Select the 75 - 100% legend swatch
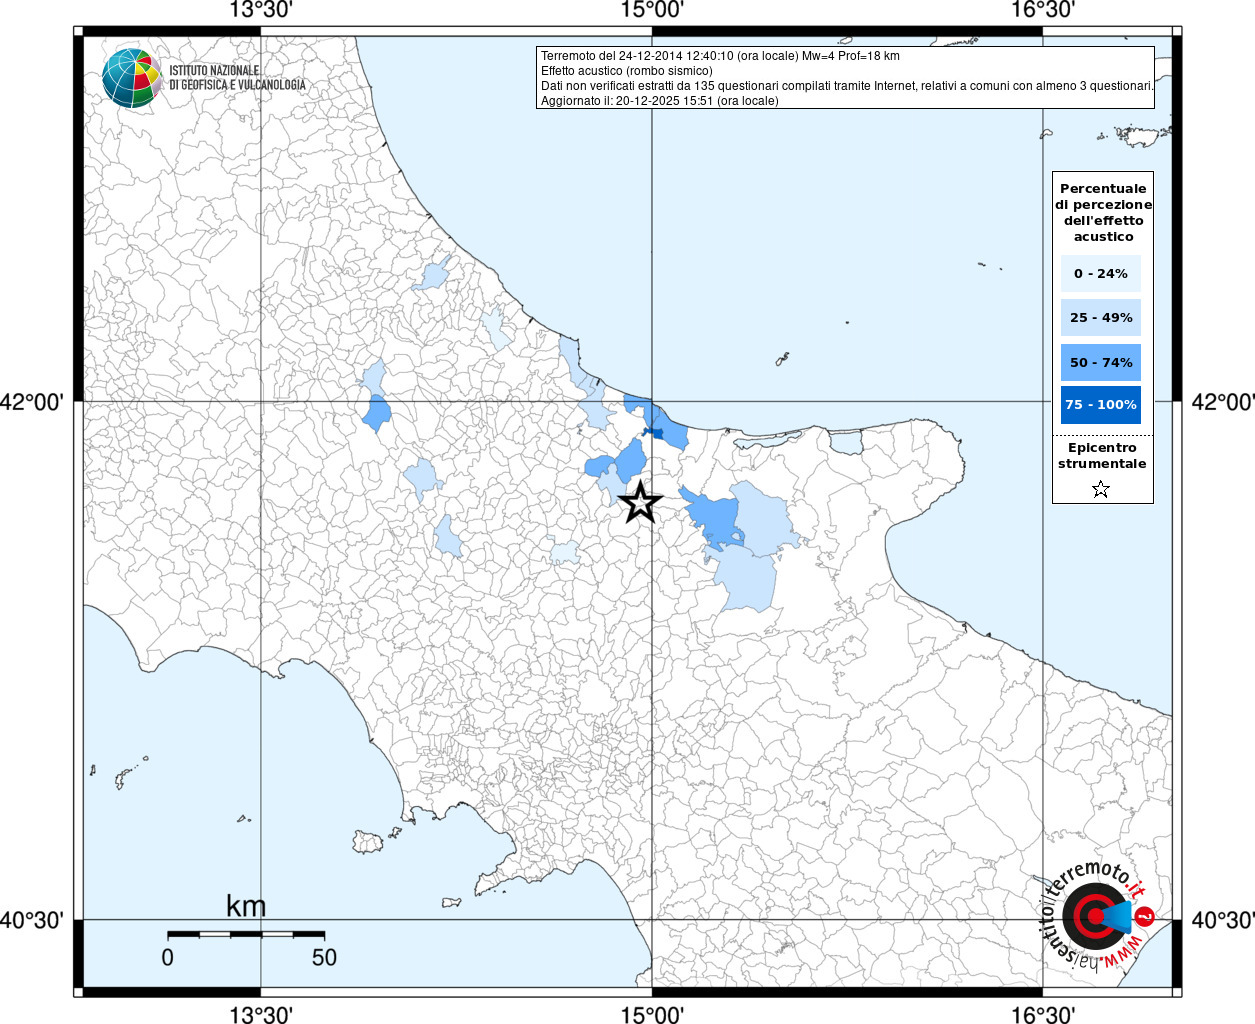Image resolution: width=1255 pixels, height=1024 pixels. click(1101, 405)
